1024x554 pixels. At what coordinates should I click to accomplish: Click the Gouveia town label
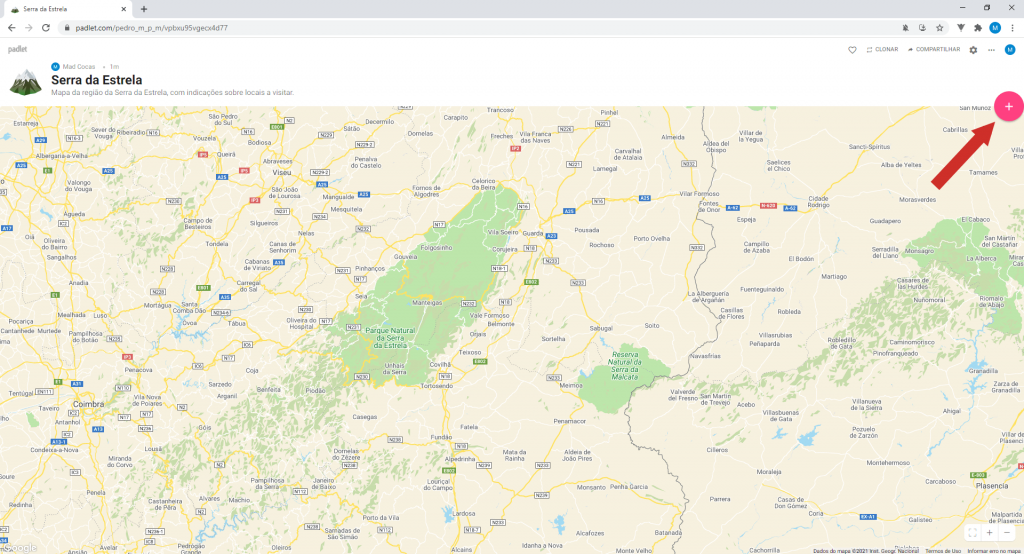(x=405, y=257)
